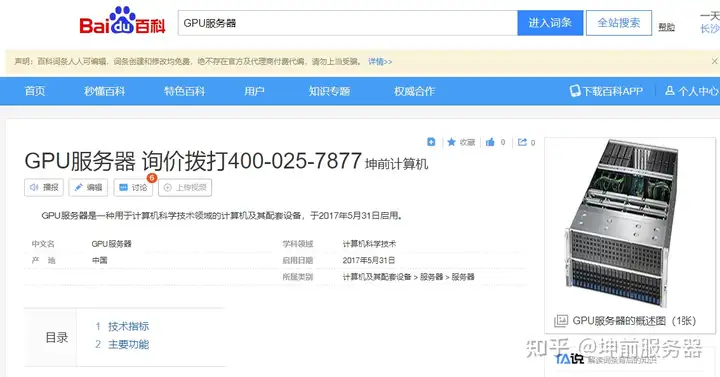Open the 权威合作 menu

(x=414, y=91)
